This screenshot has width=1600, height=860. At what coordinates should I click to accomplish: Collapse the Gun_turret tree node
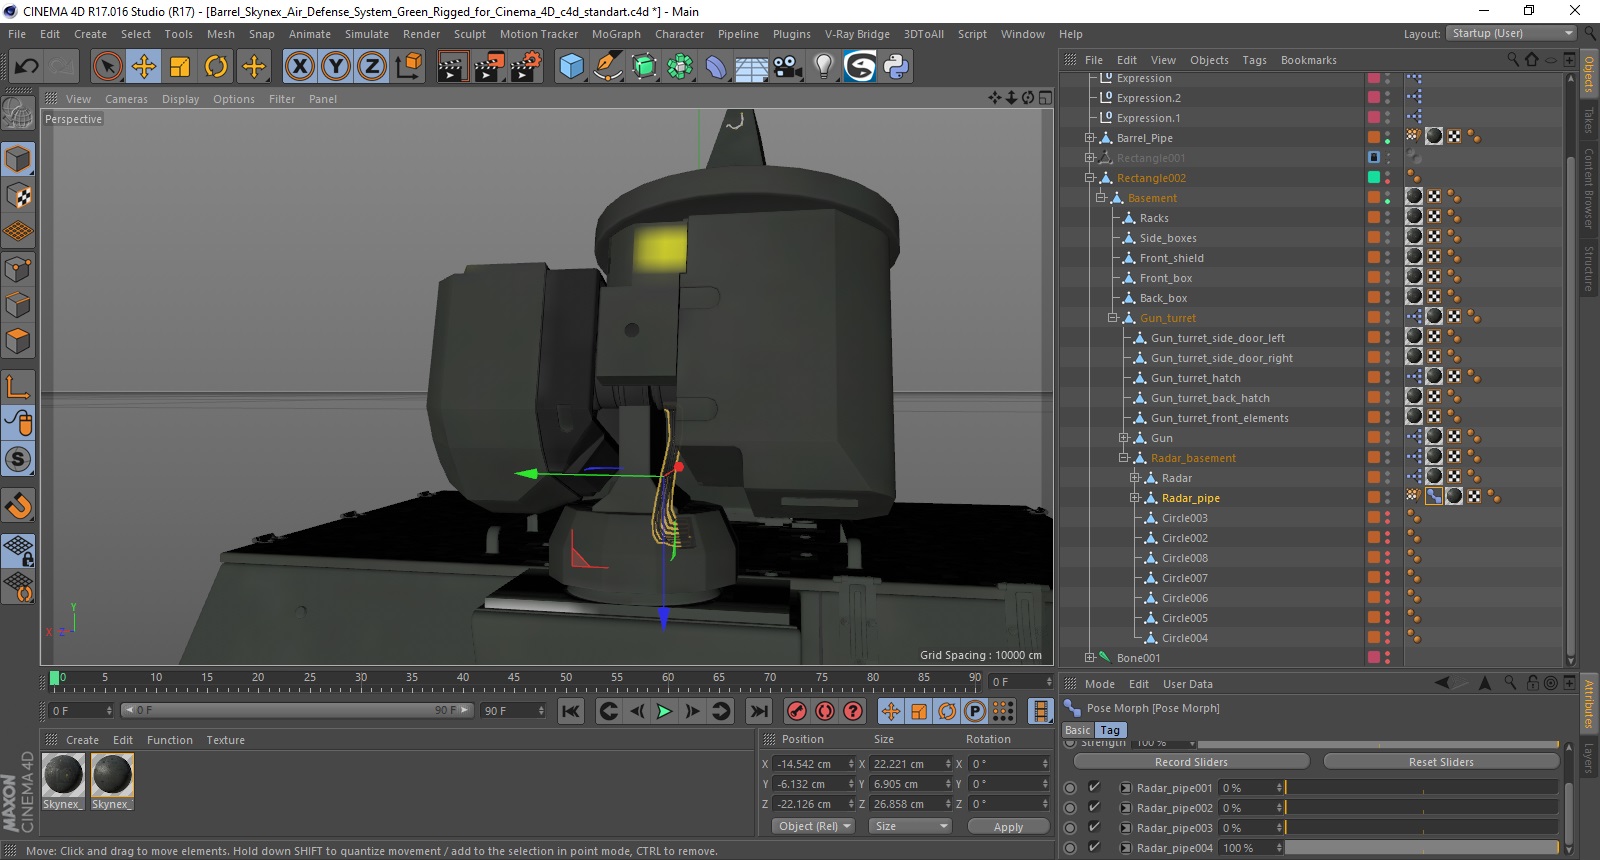click(x=1112, y=318)
